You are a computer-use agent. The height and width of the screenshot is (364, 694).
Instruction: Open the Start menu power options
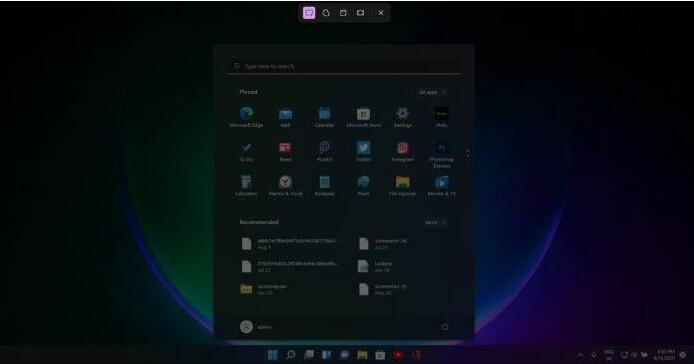click(445, 327)
